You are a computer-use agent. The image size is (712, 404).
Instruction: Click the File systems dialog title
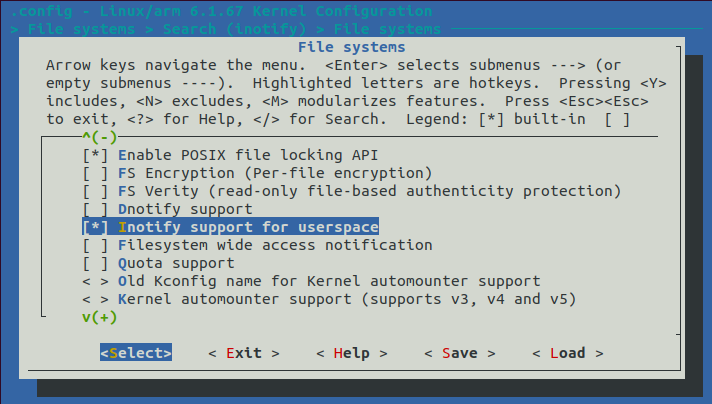click(x=351, y=47)
